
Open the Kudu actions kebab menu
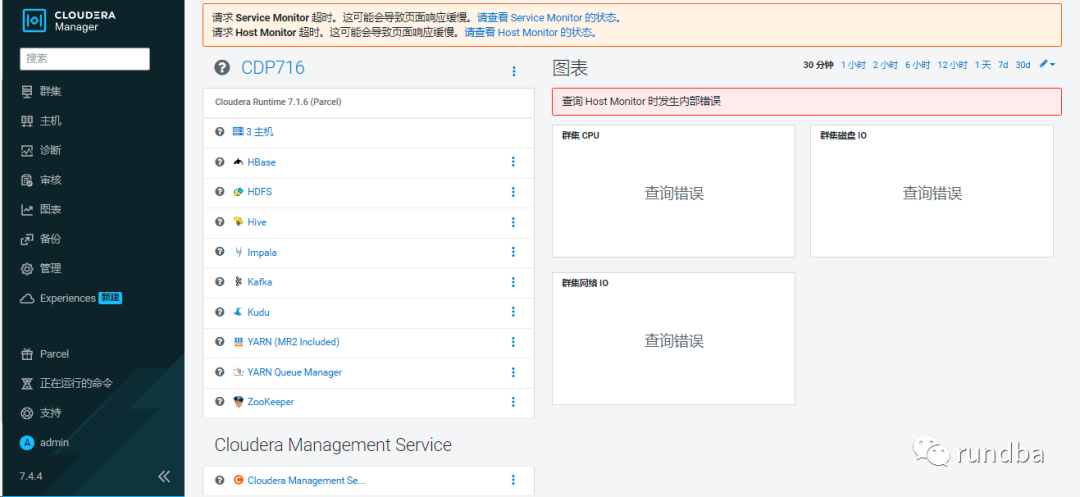coord(513,312)
